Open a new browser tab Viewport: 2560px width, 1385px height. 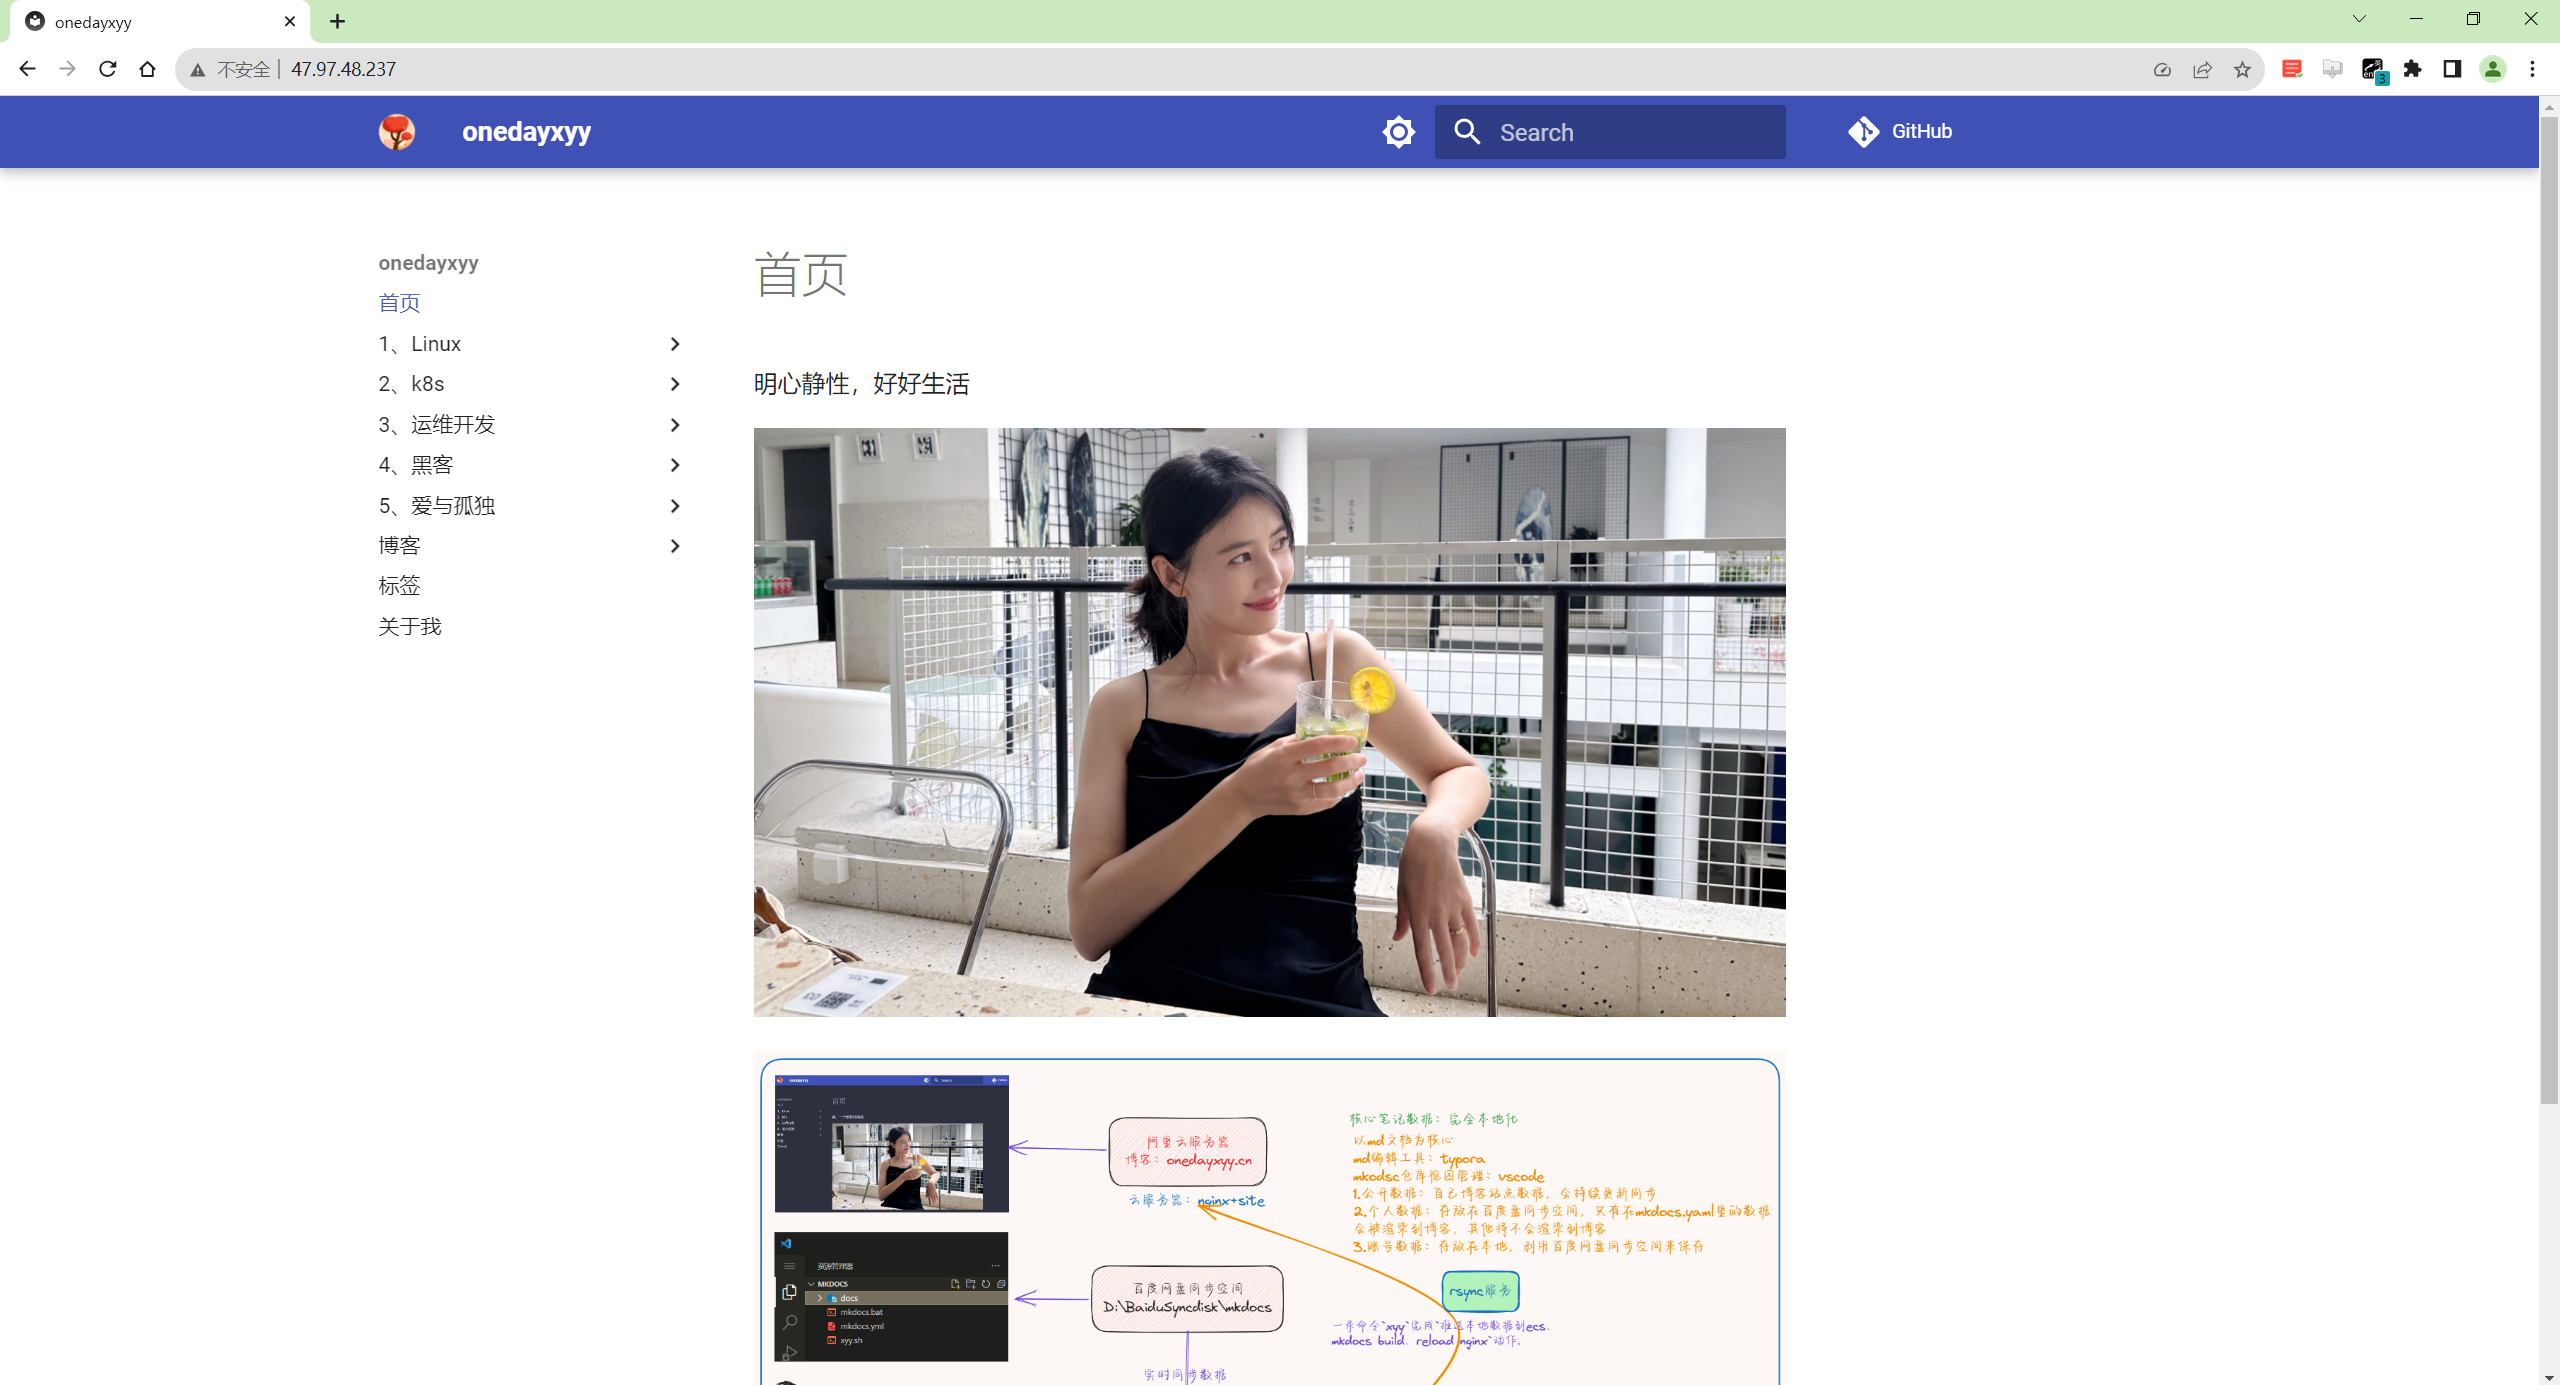click(337, 21)
